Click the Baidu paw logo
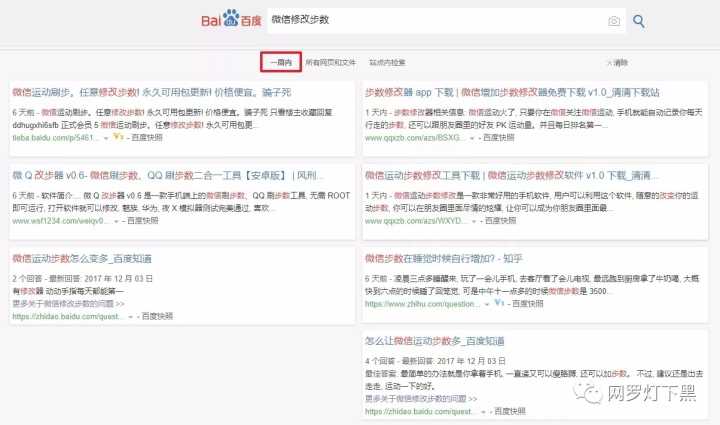 point(231,19)
